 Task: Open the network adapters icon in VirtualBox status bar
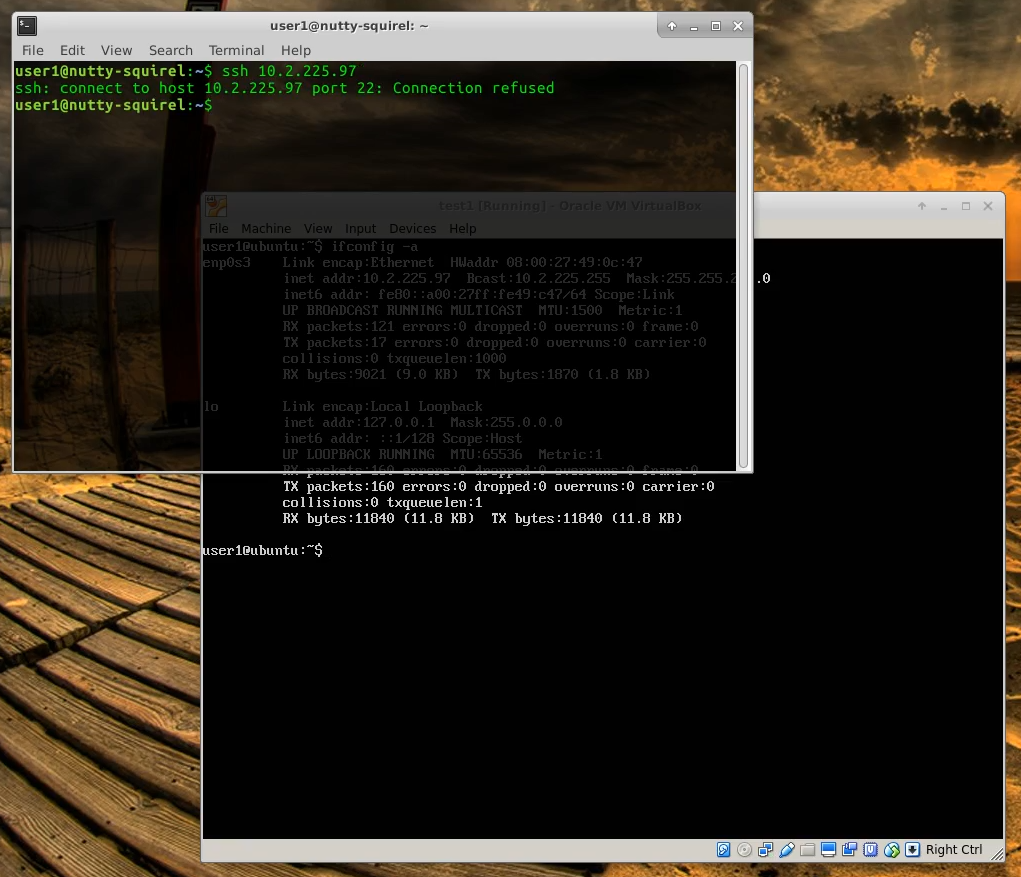click(766, 850)
